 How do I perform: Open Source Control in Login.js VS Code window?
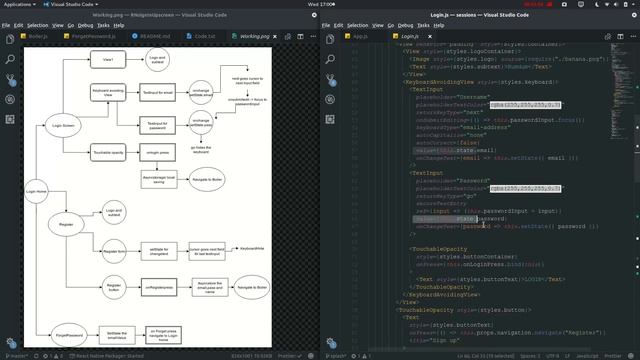pyautogui.click(x=330, y=79)
